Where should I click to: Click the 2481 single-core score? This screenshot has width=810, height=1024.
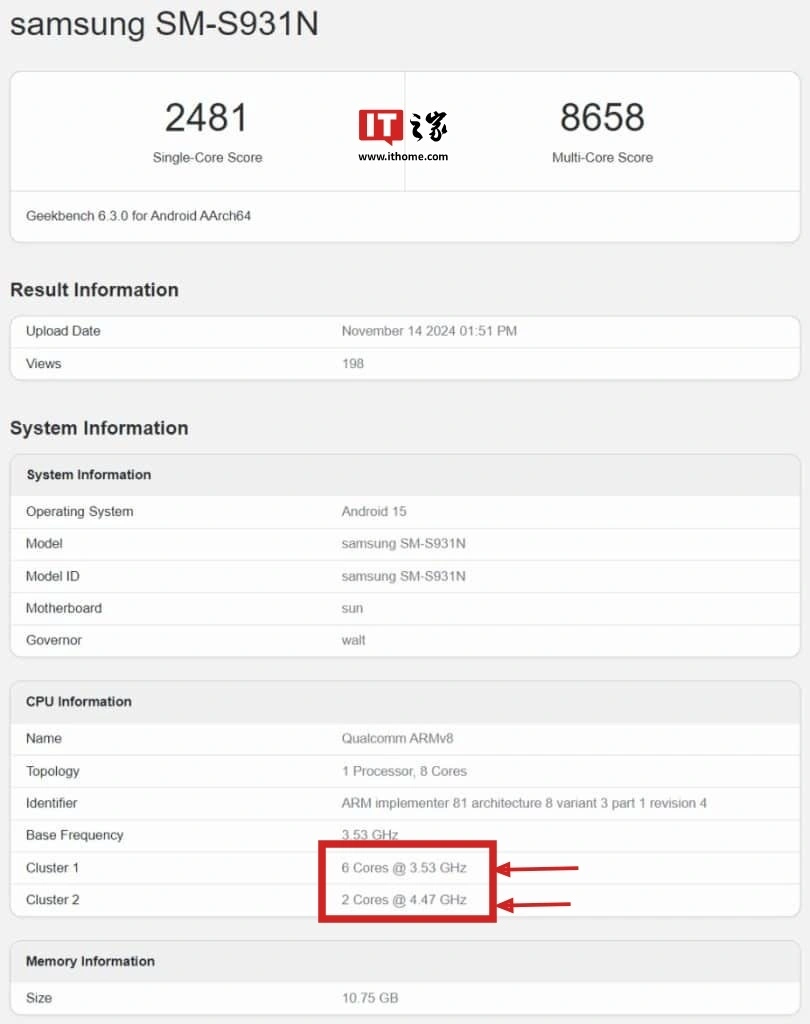tap(206, 118)
